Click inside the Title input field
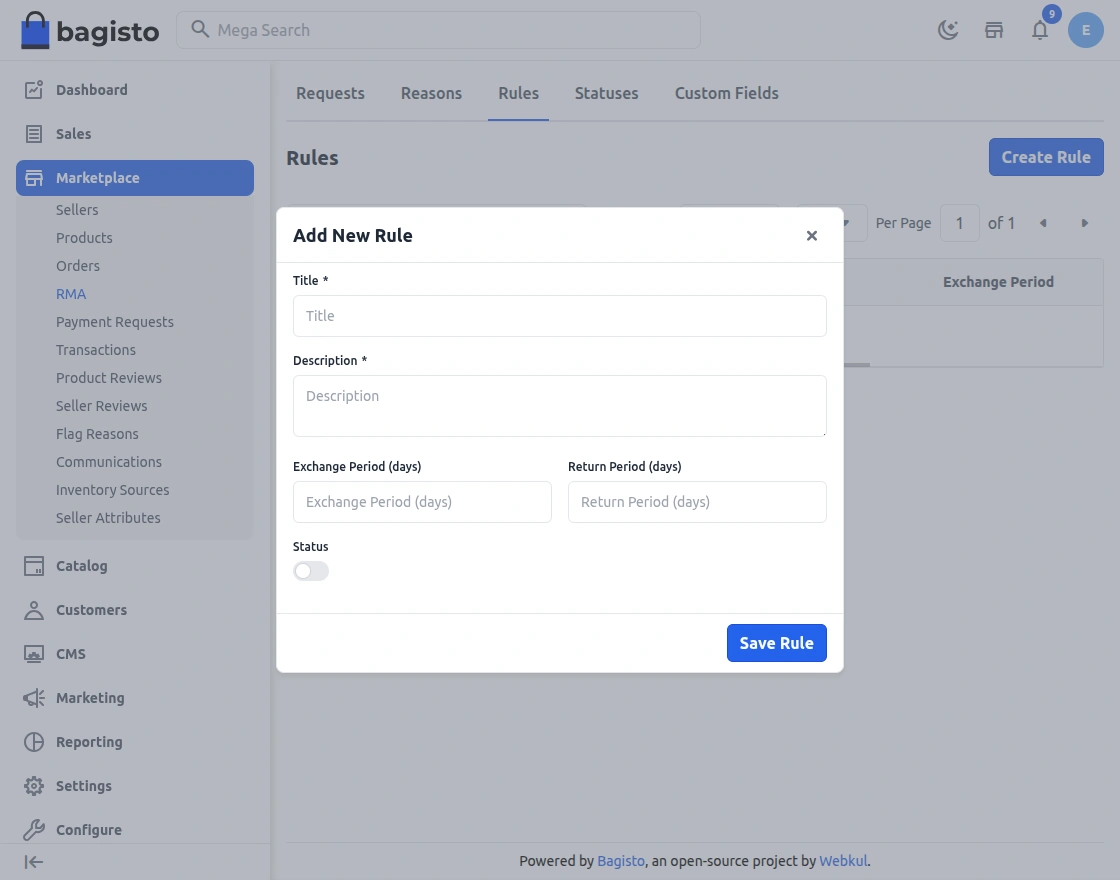The width and height of the screenshot is (1120, 880). point(560,316)
